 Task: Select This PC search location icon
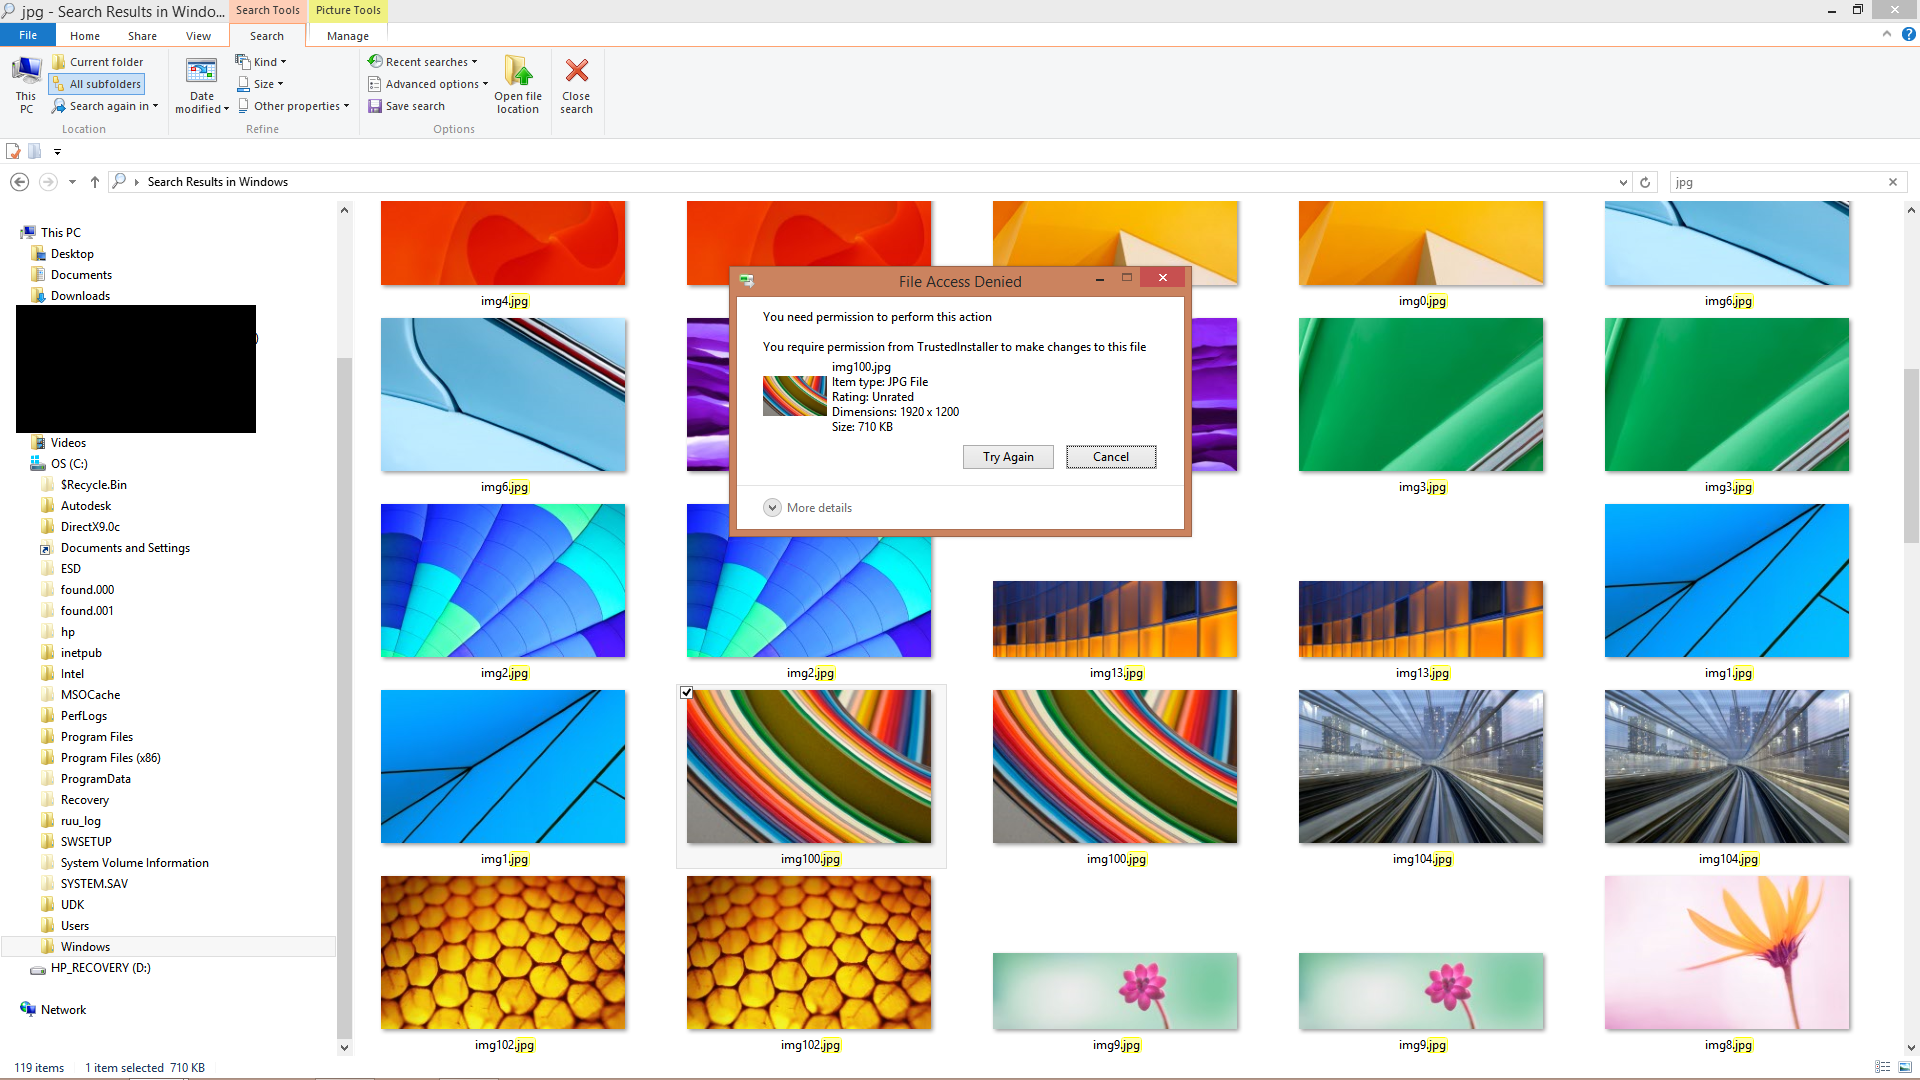(26, 71)
